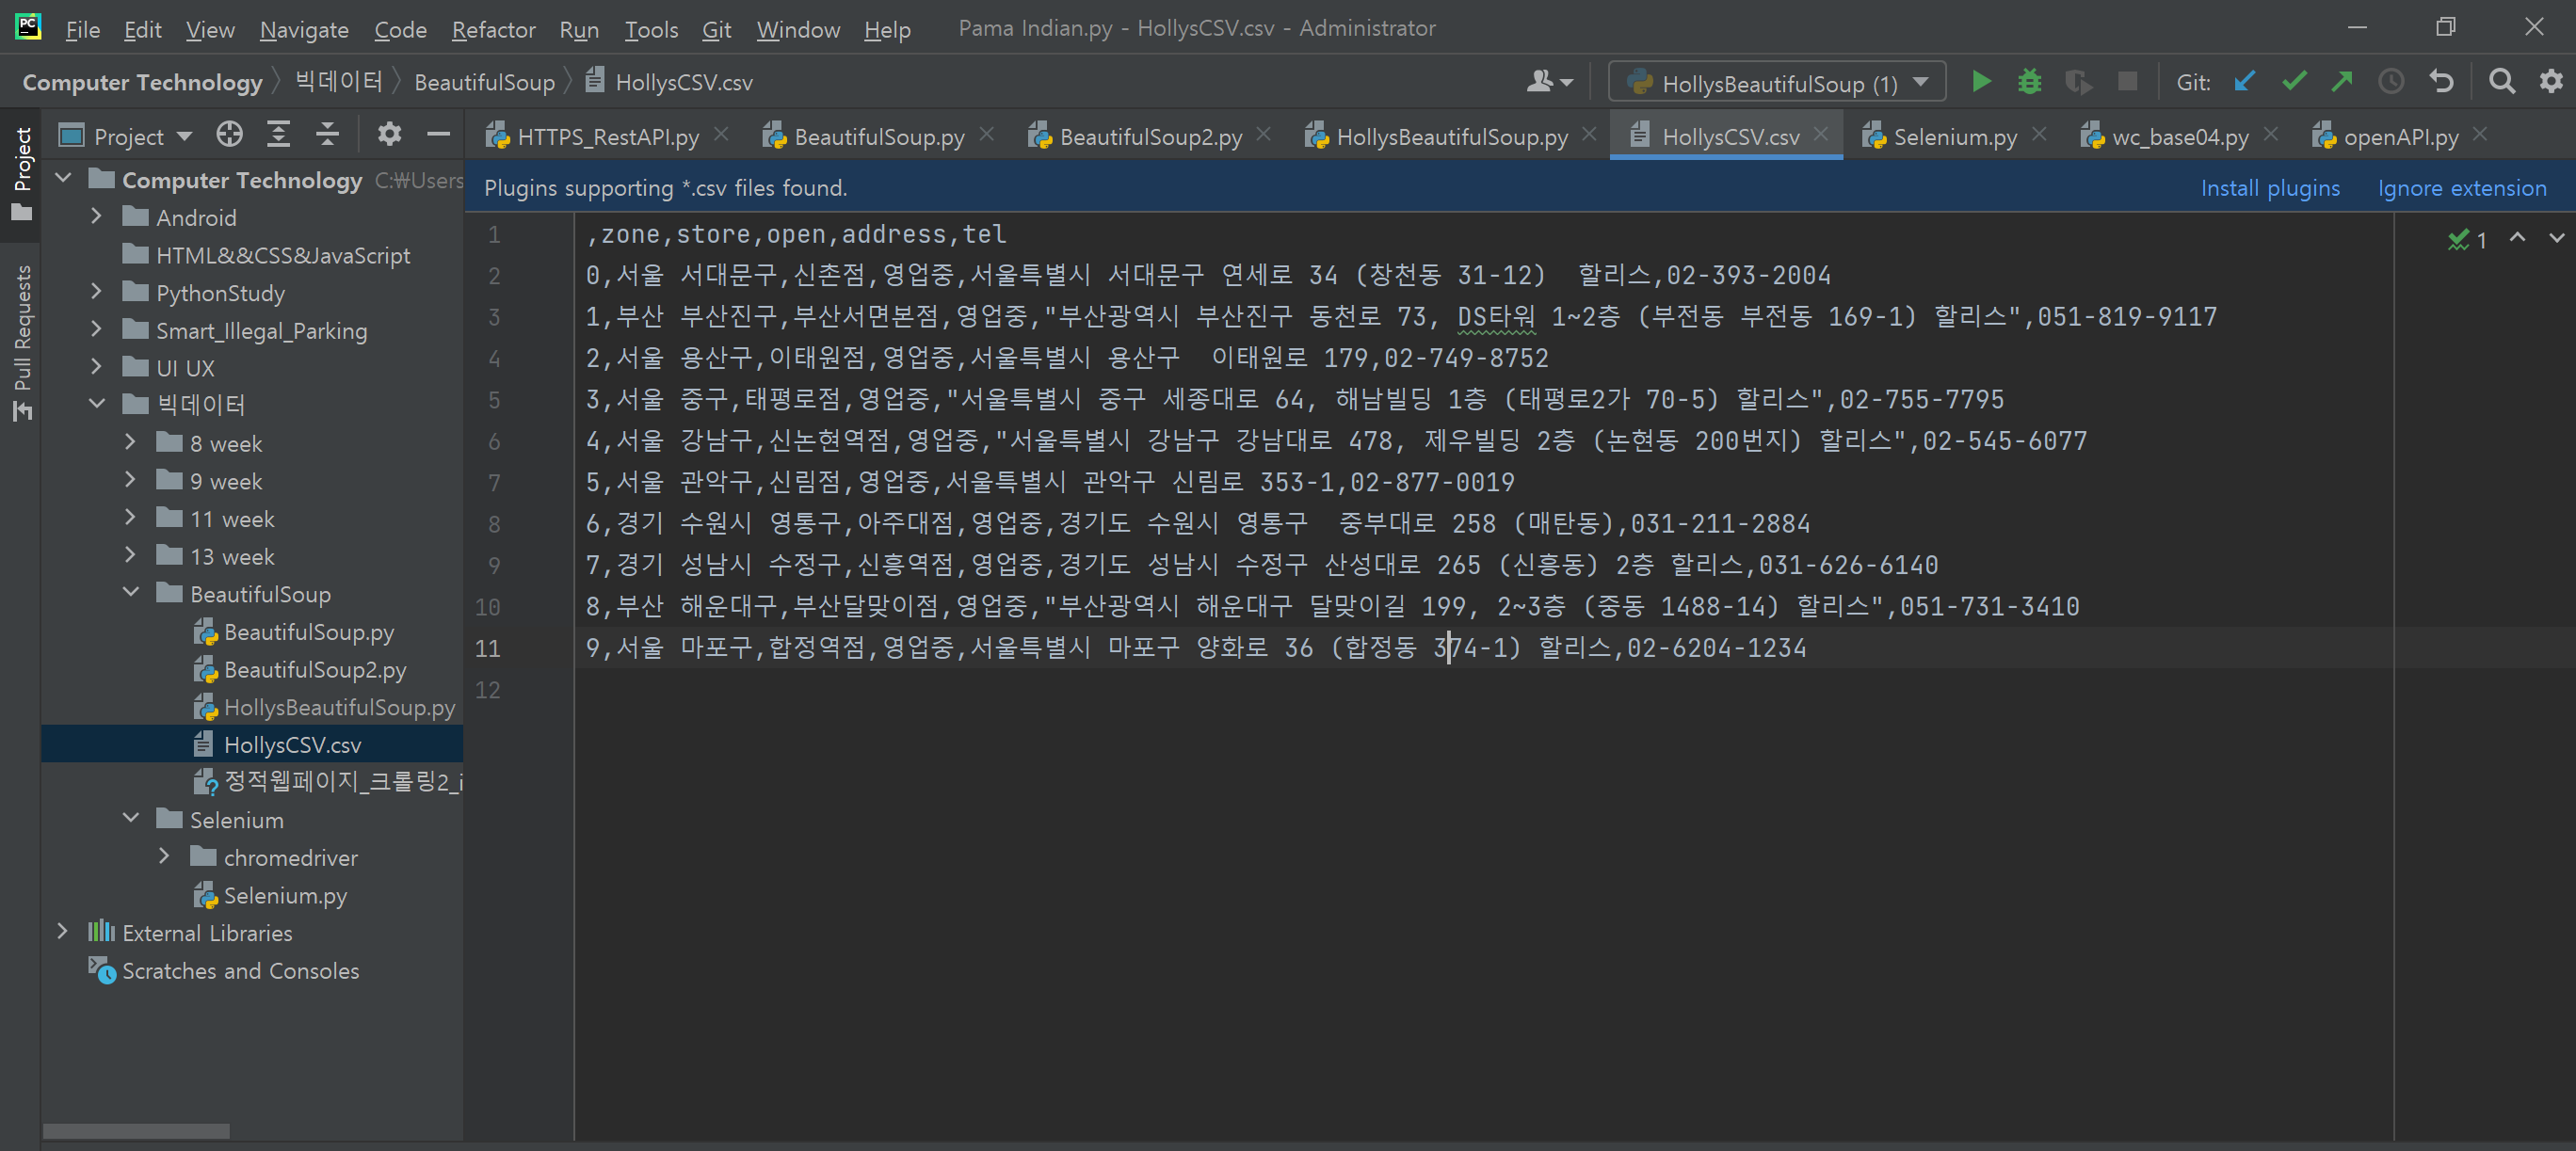Expand the 8 week folder
Viewport: 2576px width, 1151px height.
coord(130,442)
